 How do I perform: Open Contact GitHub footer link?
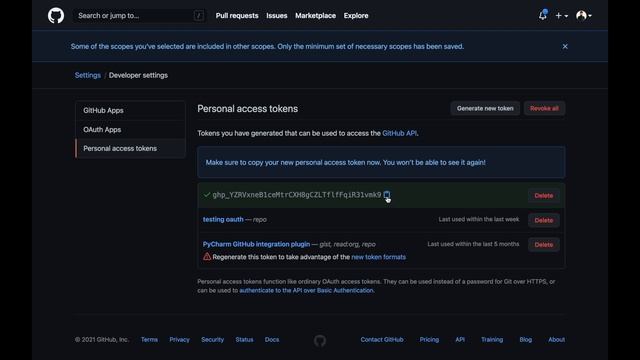(382, 340)
